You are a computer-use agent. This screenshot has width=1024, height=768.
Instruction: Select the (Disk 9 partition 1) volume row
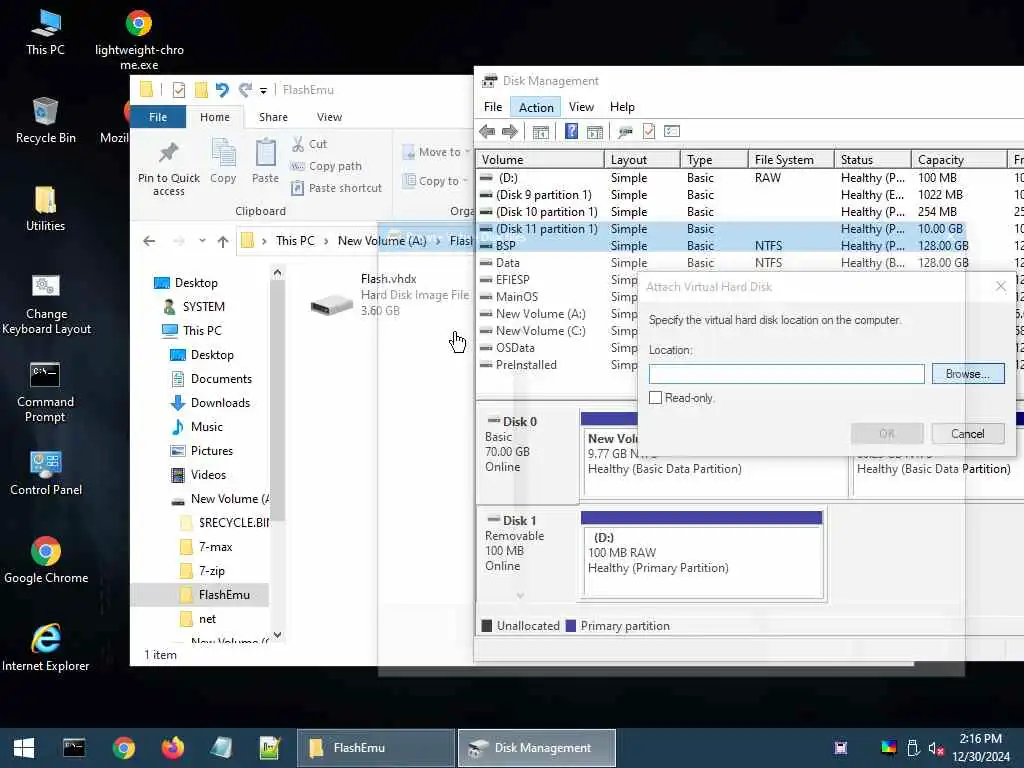[750, 195]
